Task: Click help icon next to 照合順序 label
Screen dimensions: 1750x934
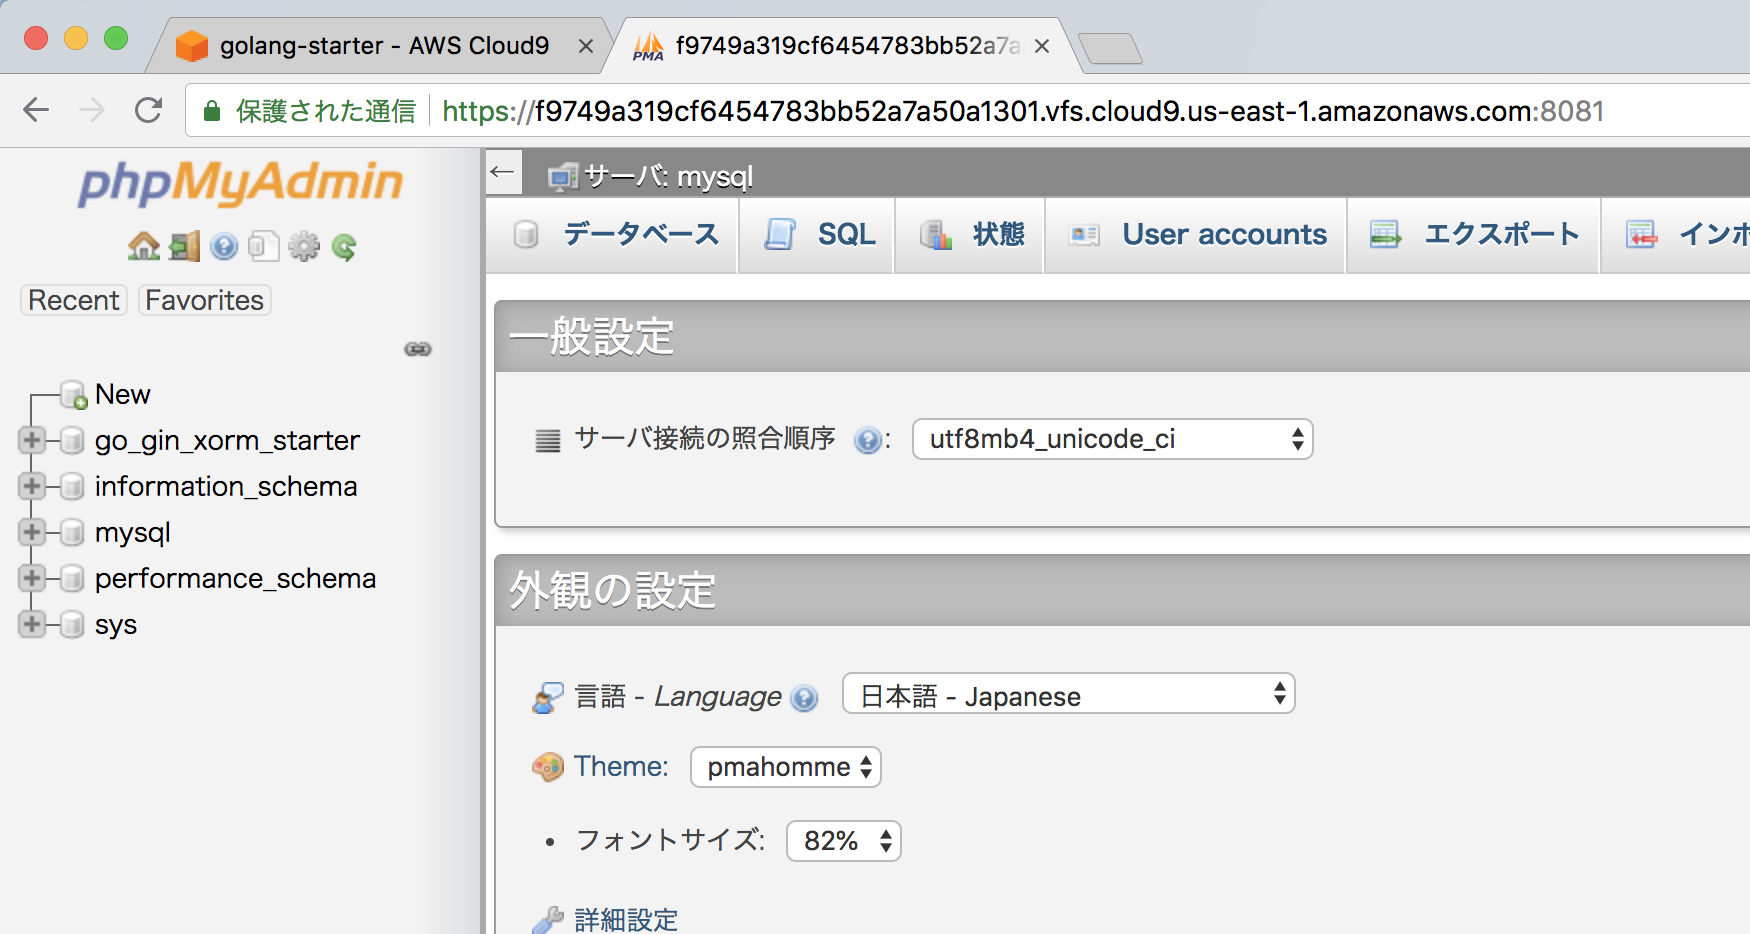Action: [x=868, y=440]
